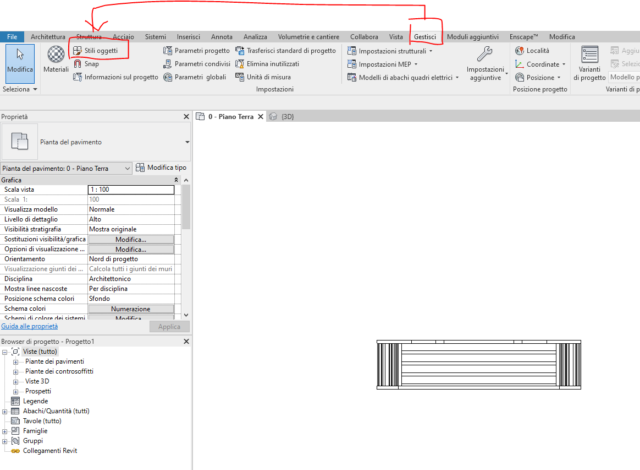
Task: Open Snap settings
Action: coord(86,64)
